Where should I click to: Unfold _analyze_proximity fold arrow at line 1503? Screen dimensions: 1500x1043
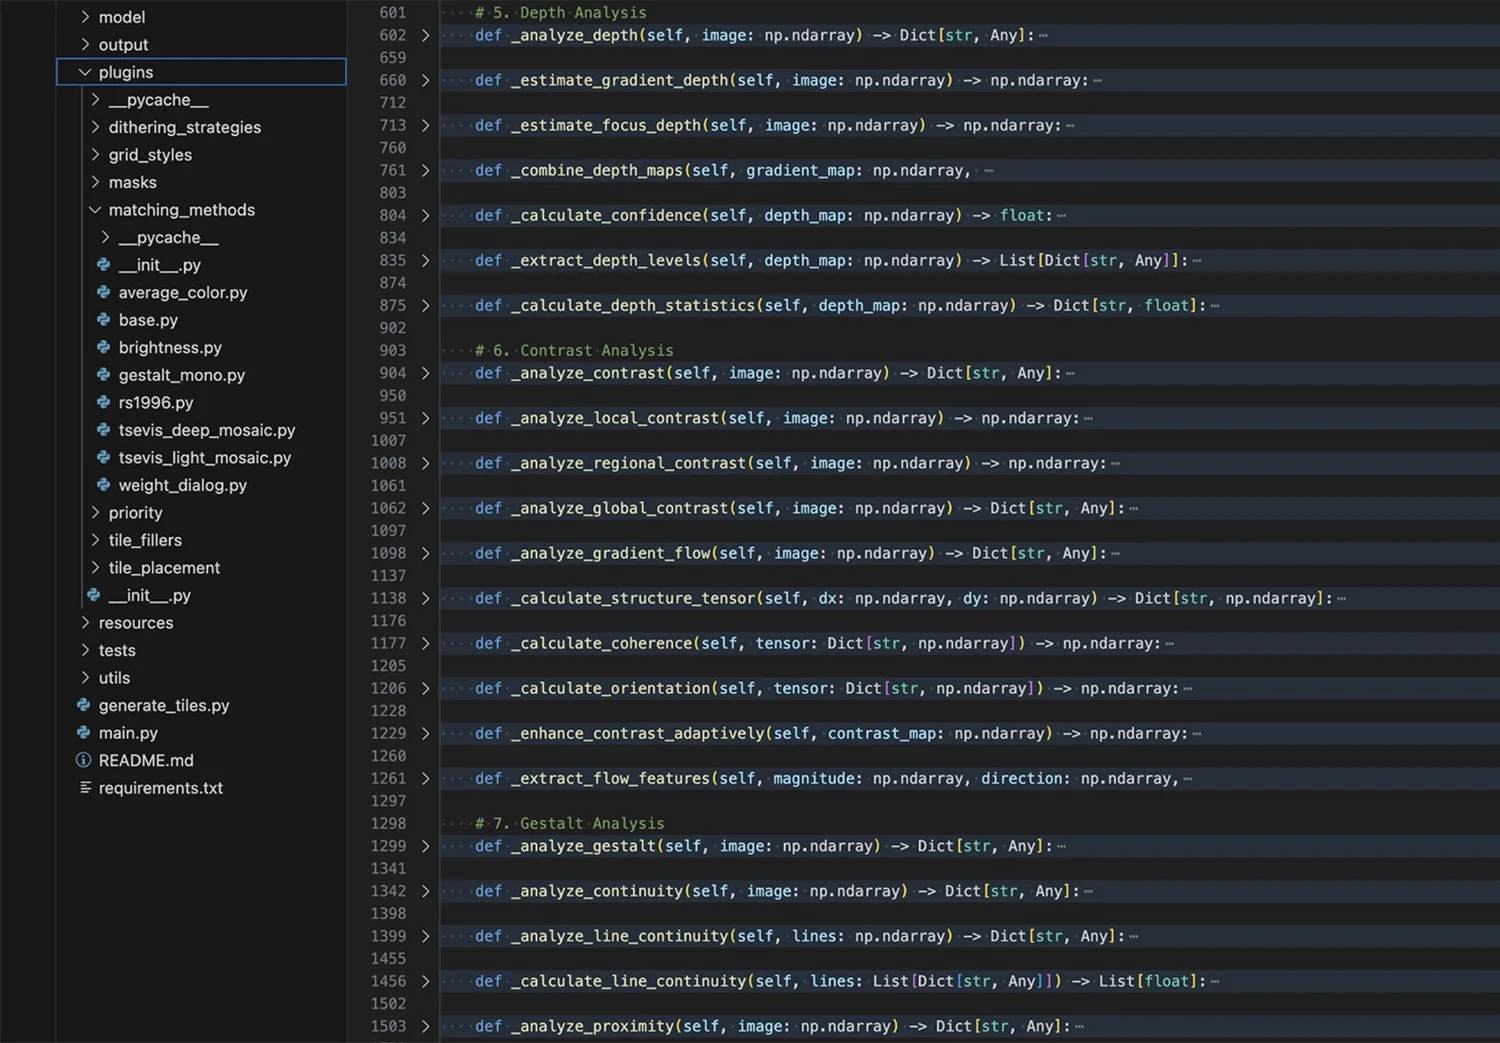(x=425, y=1026)
